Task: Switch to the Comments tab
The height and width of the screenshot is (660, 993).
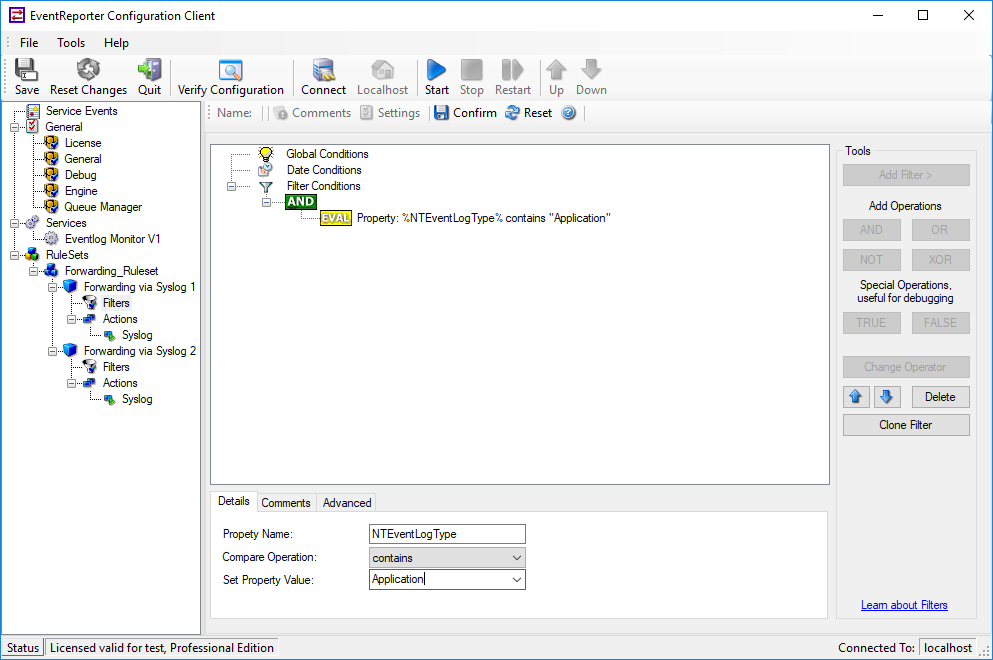Action: coord(286,502)
